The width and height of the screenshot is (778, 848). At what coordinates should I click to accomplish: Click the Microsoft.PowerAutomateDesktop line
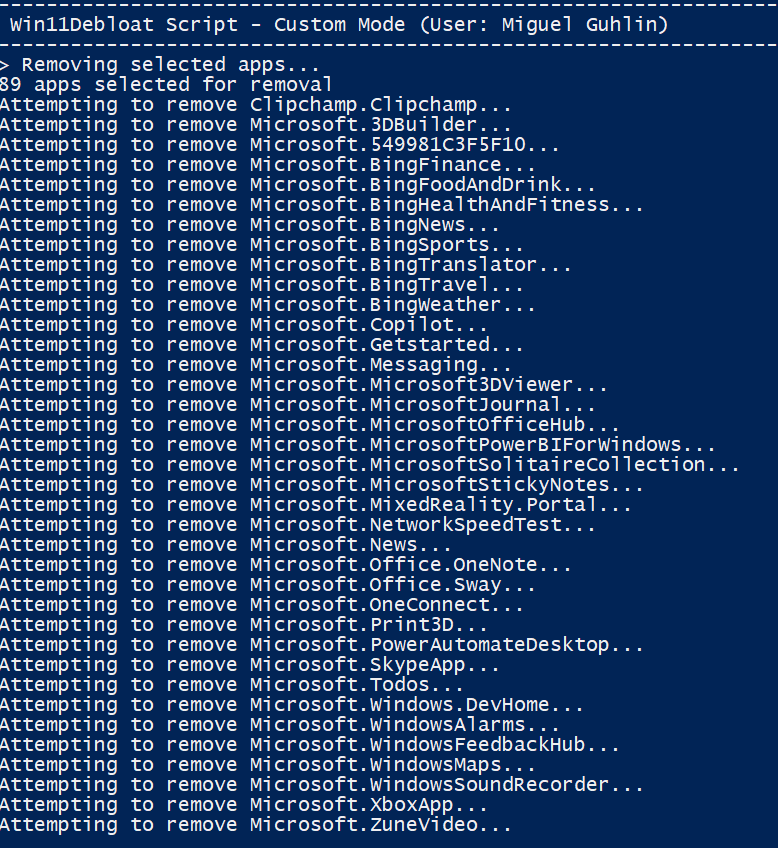(322, 645)
